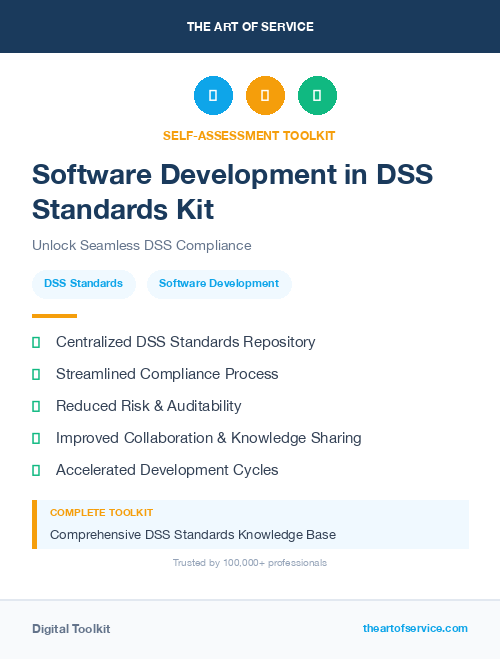Open theartofservice.com link
The image size is (500, 659).
[x=415, y=628]
